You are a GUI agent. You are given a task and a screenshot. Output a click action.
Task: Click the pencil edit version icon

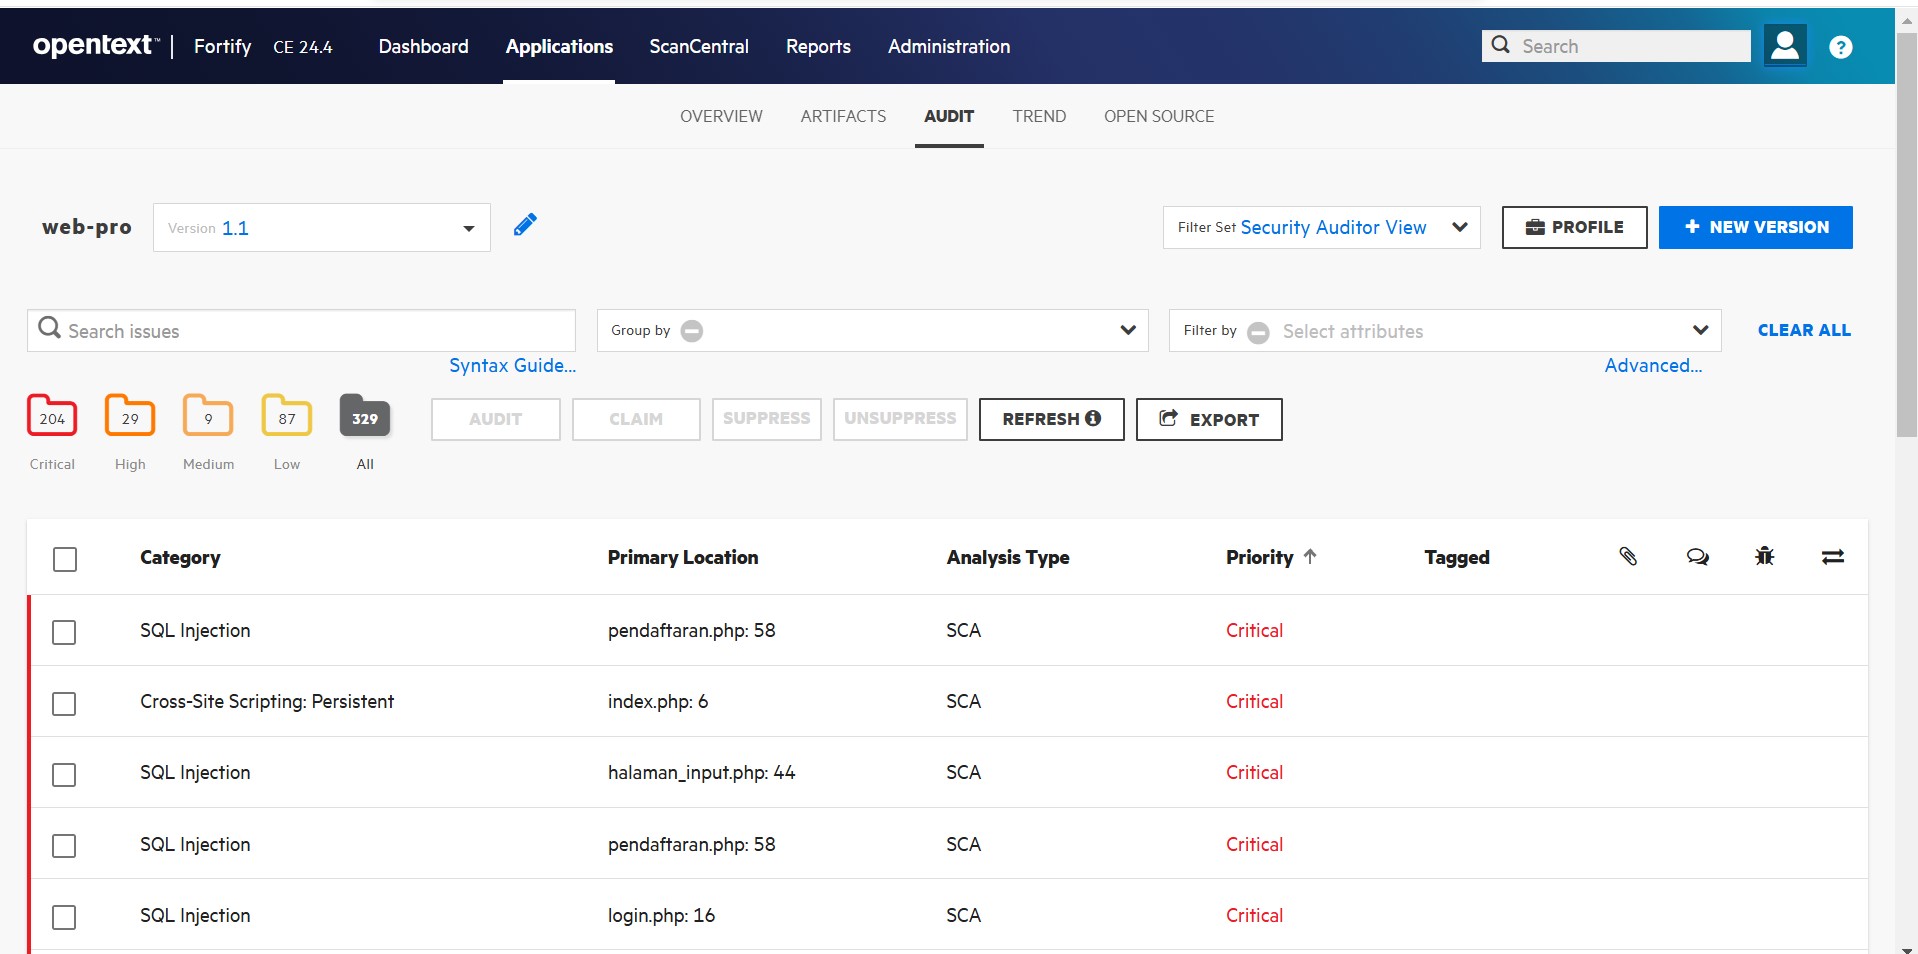click(x=525, y=225)
